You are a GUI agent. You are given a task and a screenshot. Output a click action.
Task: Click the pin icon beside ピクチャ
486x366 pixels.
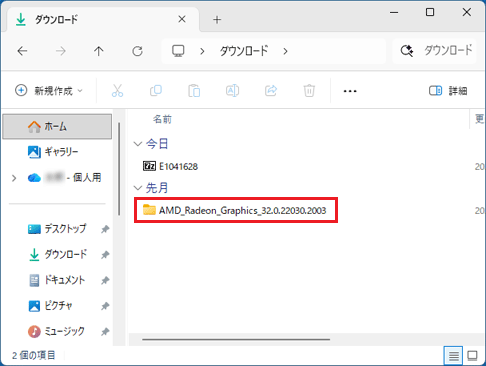coord(105,306)
